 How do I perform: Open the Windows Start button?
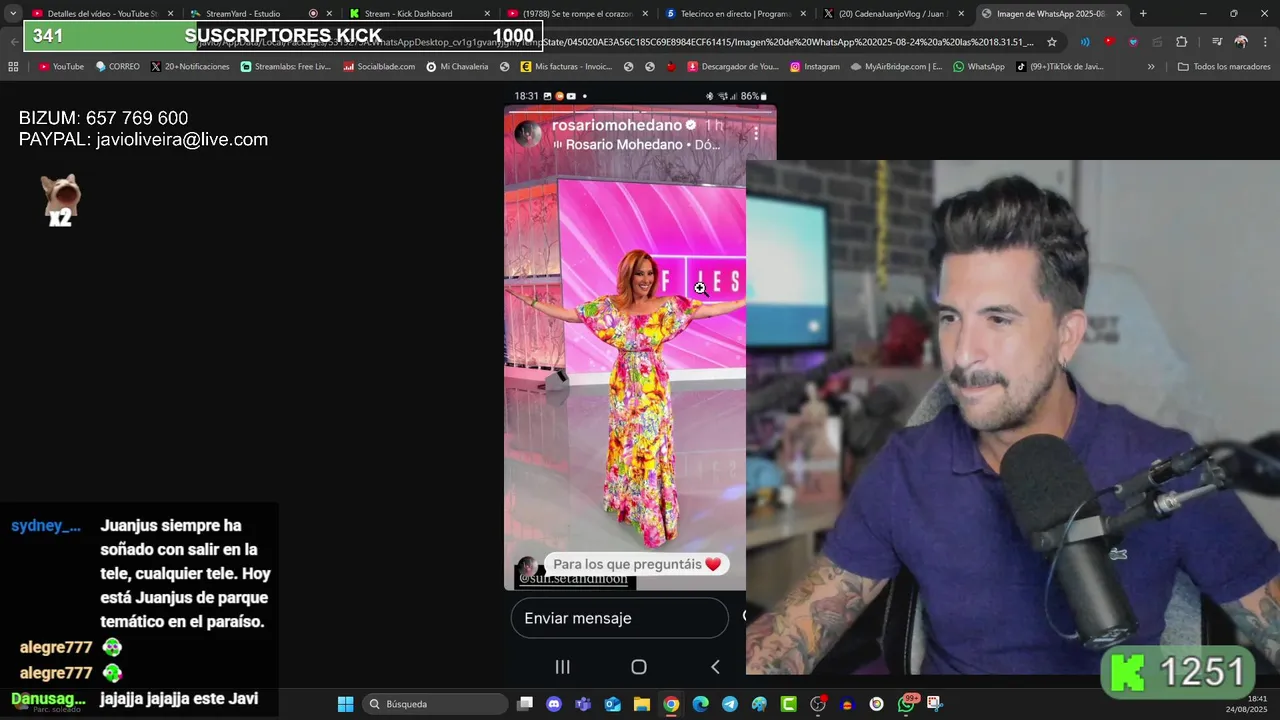[345, 704]
